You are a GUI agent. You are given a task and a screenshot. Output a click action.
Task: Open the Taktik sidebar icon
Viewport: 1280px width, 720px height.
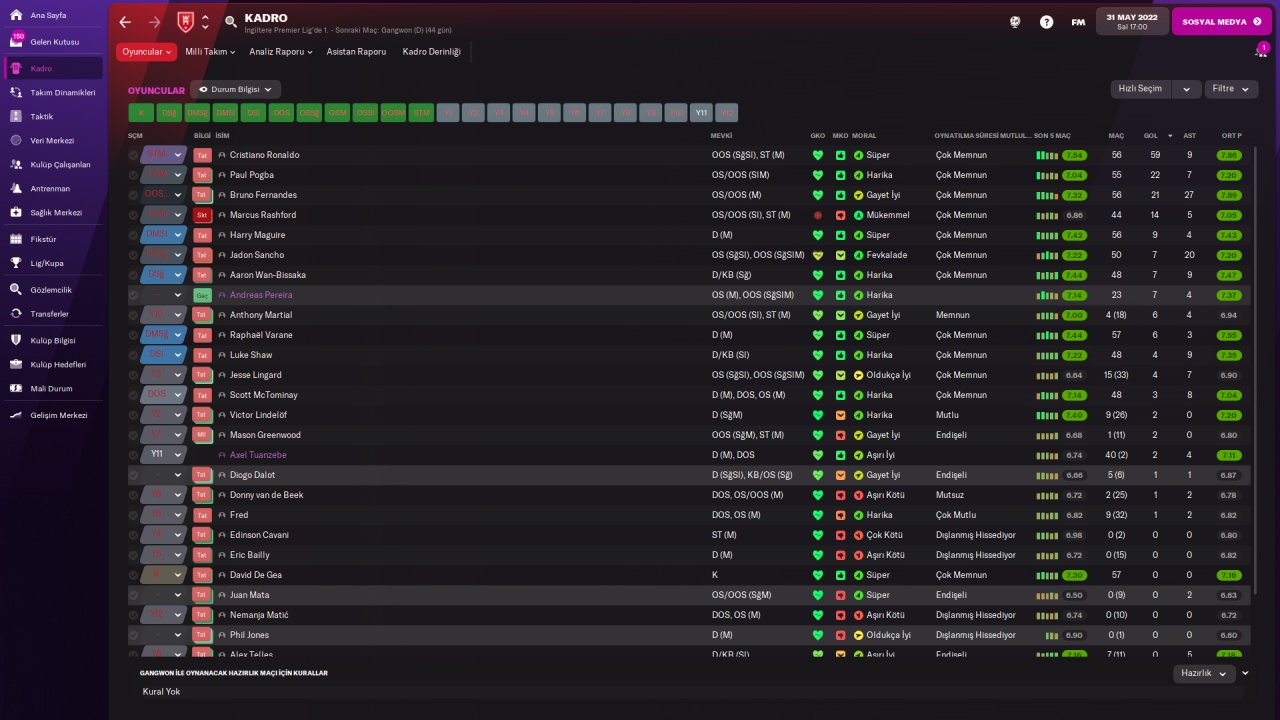point(16,116)
